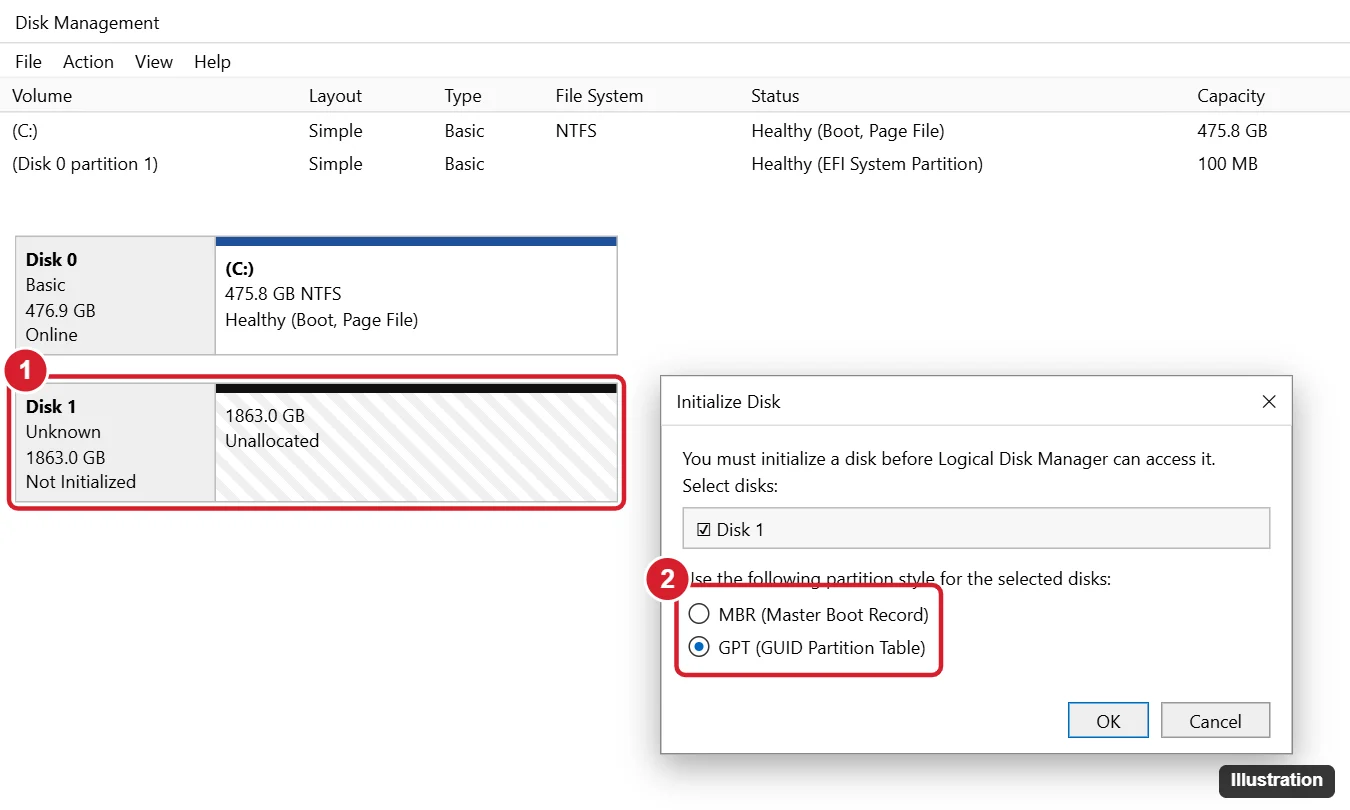
Task: Select "(C:)" in the volume list
Action: pos(25,131)
